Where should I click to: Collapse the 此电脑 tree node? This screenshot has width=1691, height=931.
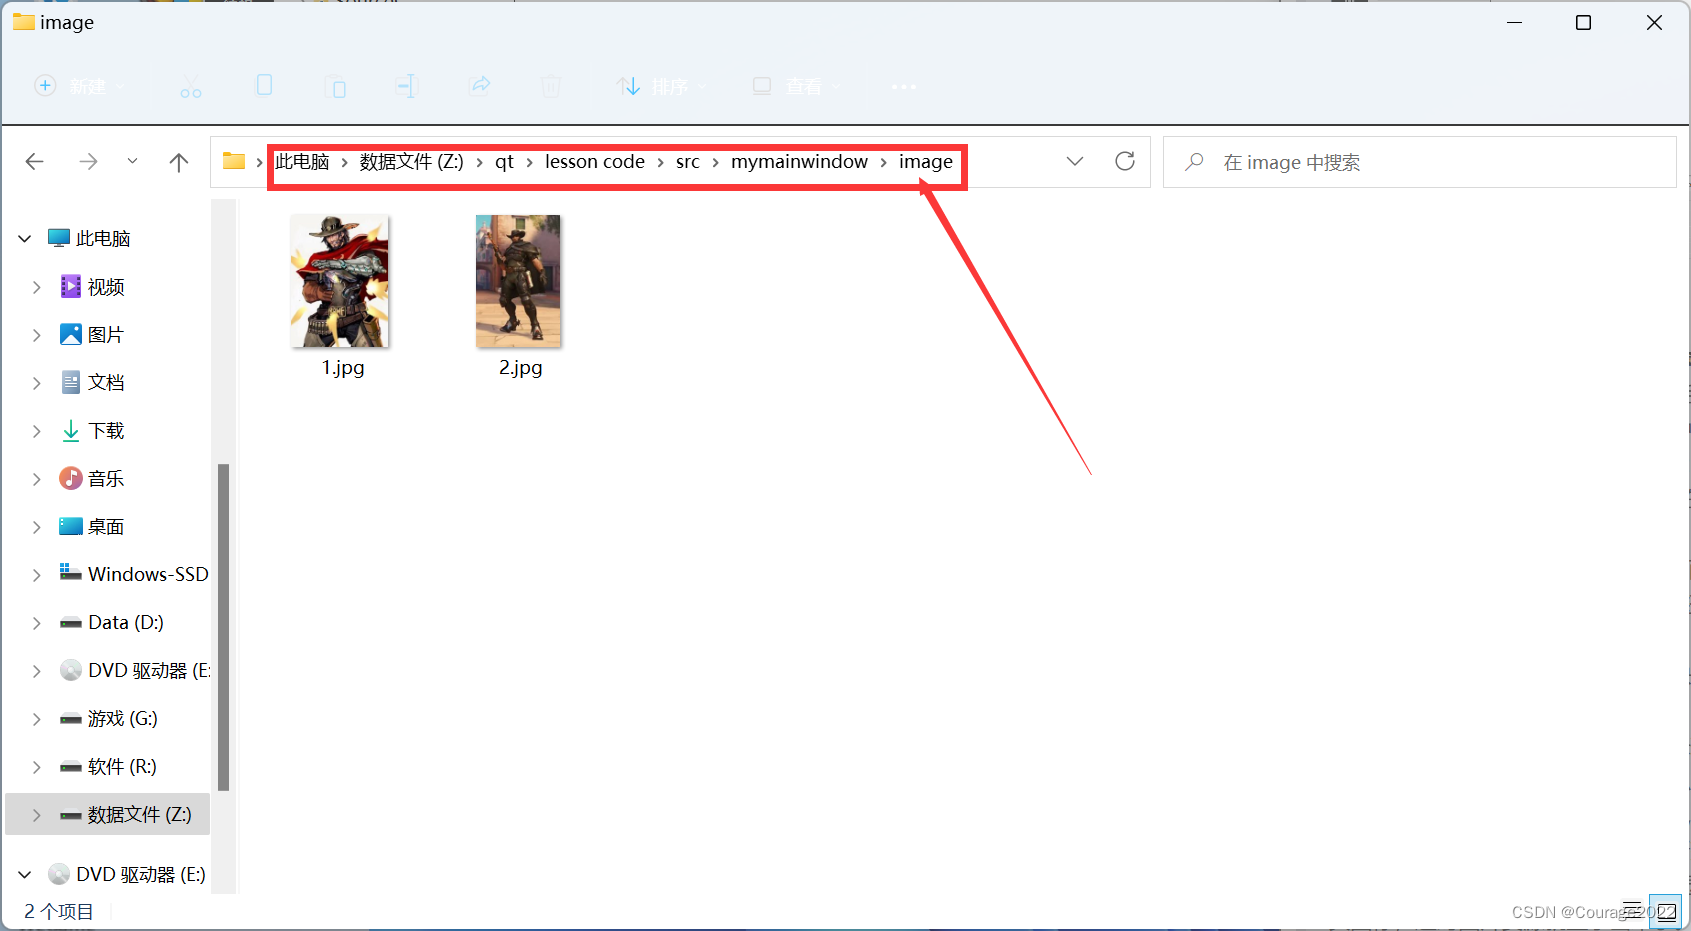tap(25, 238)
